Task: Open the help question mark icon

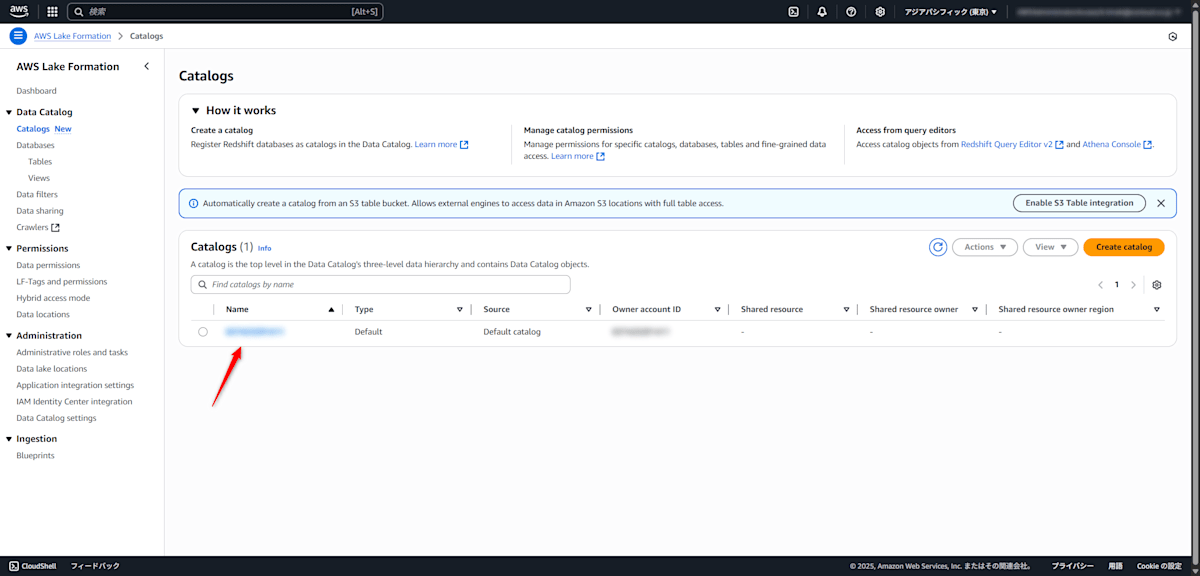Action: click(851, 12)
